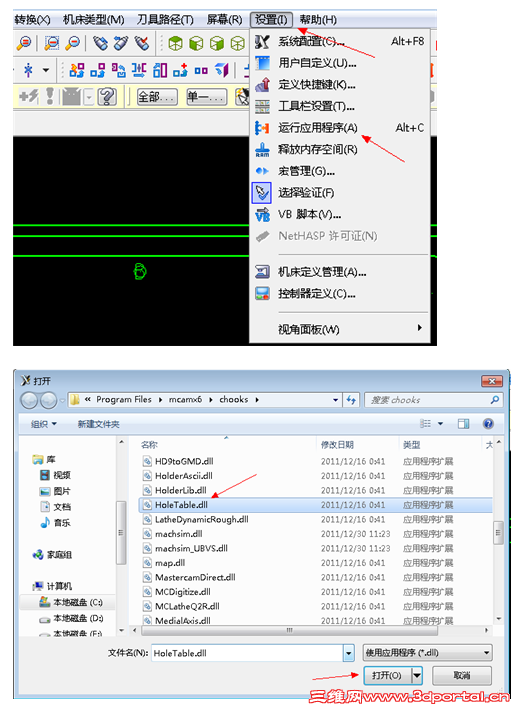Click the 工具栏设置 toolbar states icon
529x710 pixels.
click(262, 106)
